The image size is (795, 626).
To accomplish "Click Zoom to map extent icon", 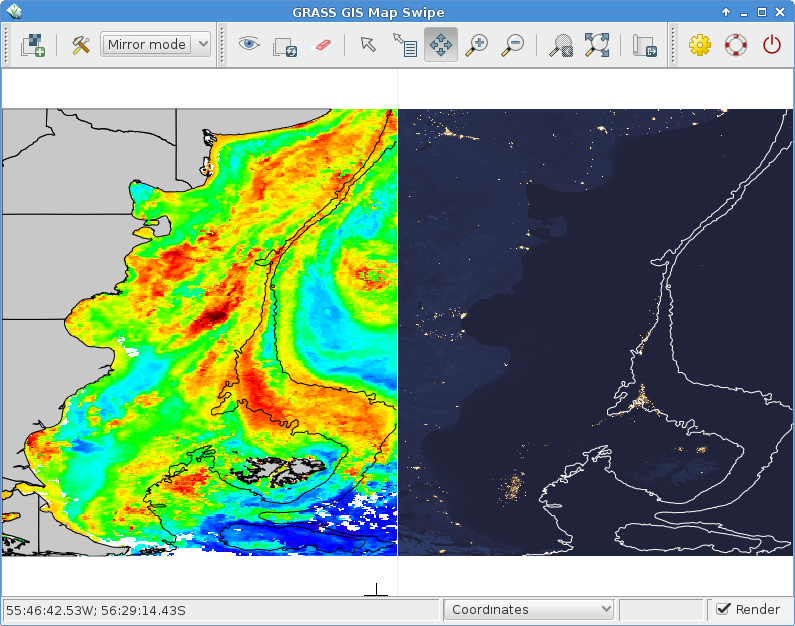I will (x=561, y=45).
